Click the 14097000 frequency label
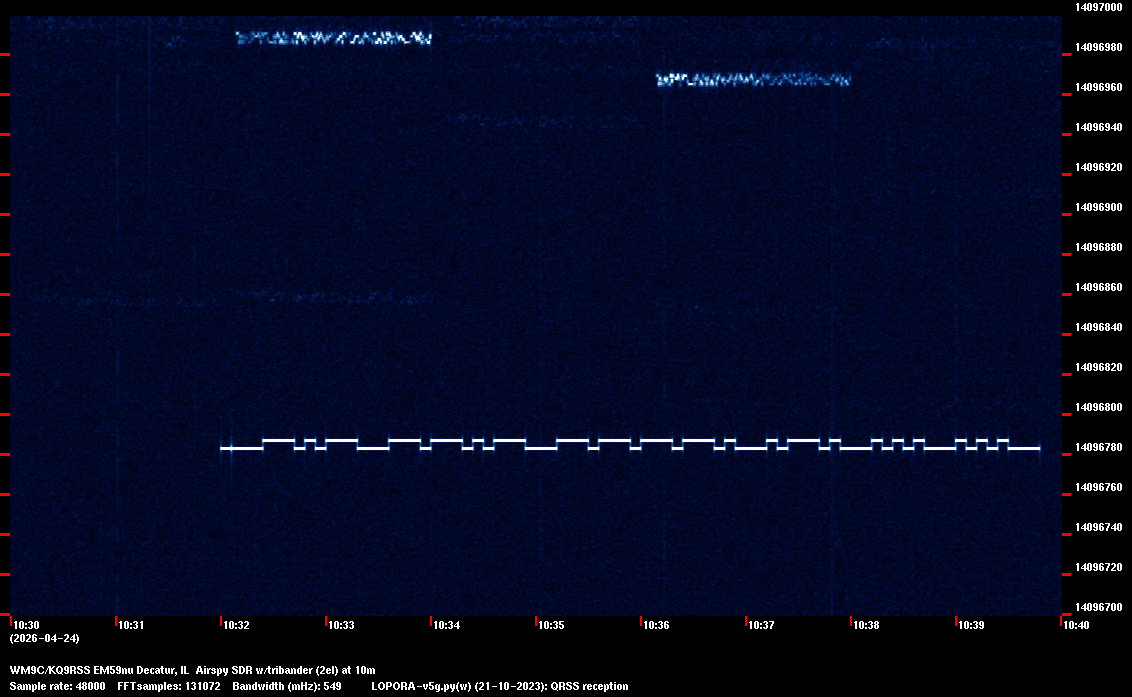Viewport: 1132px width, 697px height. [x=1098, y=7]
